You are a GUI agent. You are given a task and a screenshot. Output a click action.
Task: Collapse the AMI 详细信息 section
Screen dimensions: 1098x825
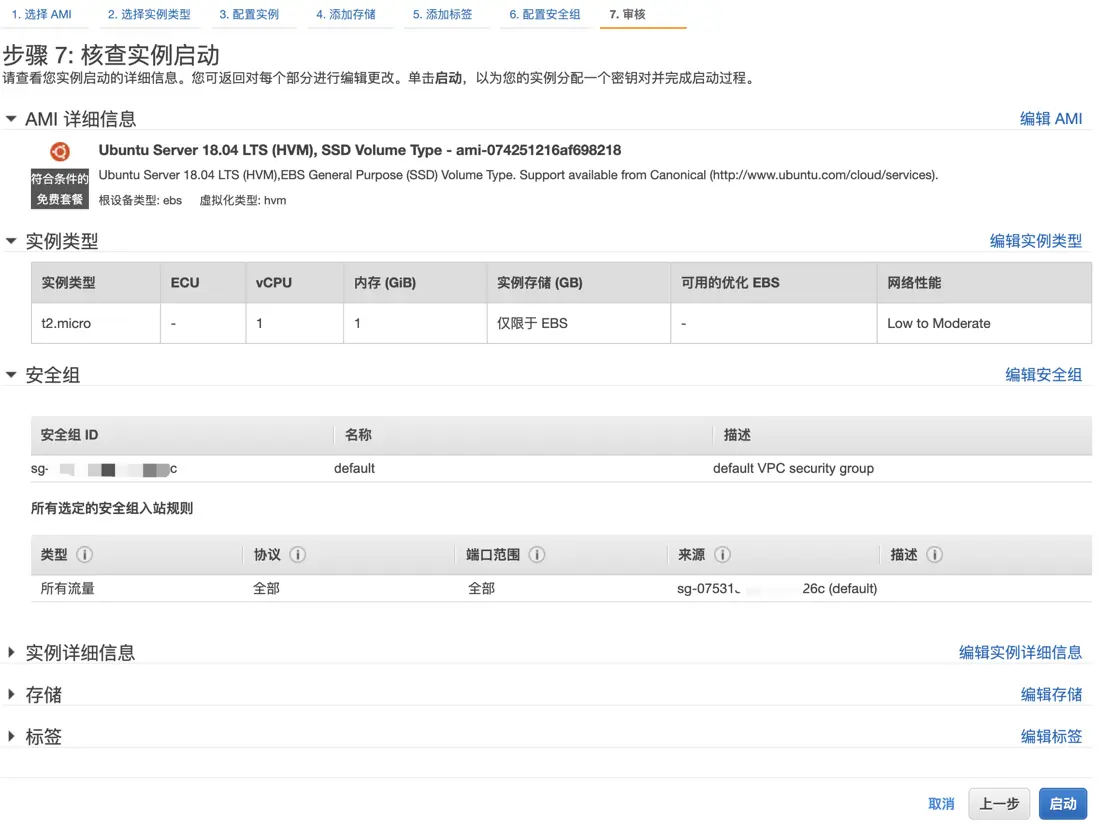click(x=11, y=119)
